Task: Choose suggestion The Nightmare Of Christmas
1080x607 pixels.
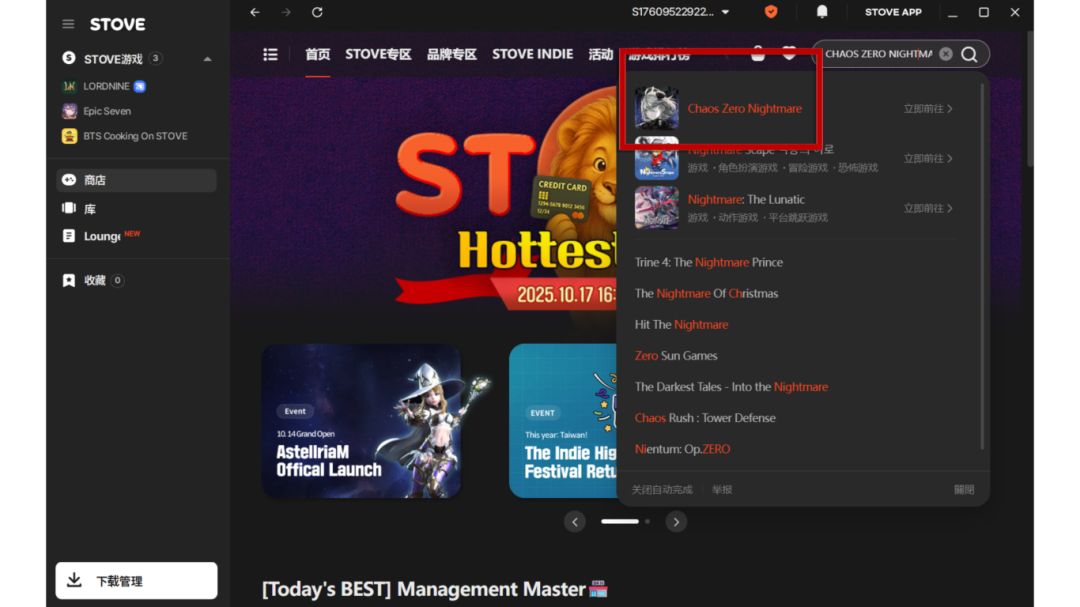Action: 706,294
